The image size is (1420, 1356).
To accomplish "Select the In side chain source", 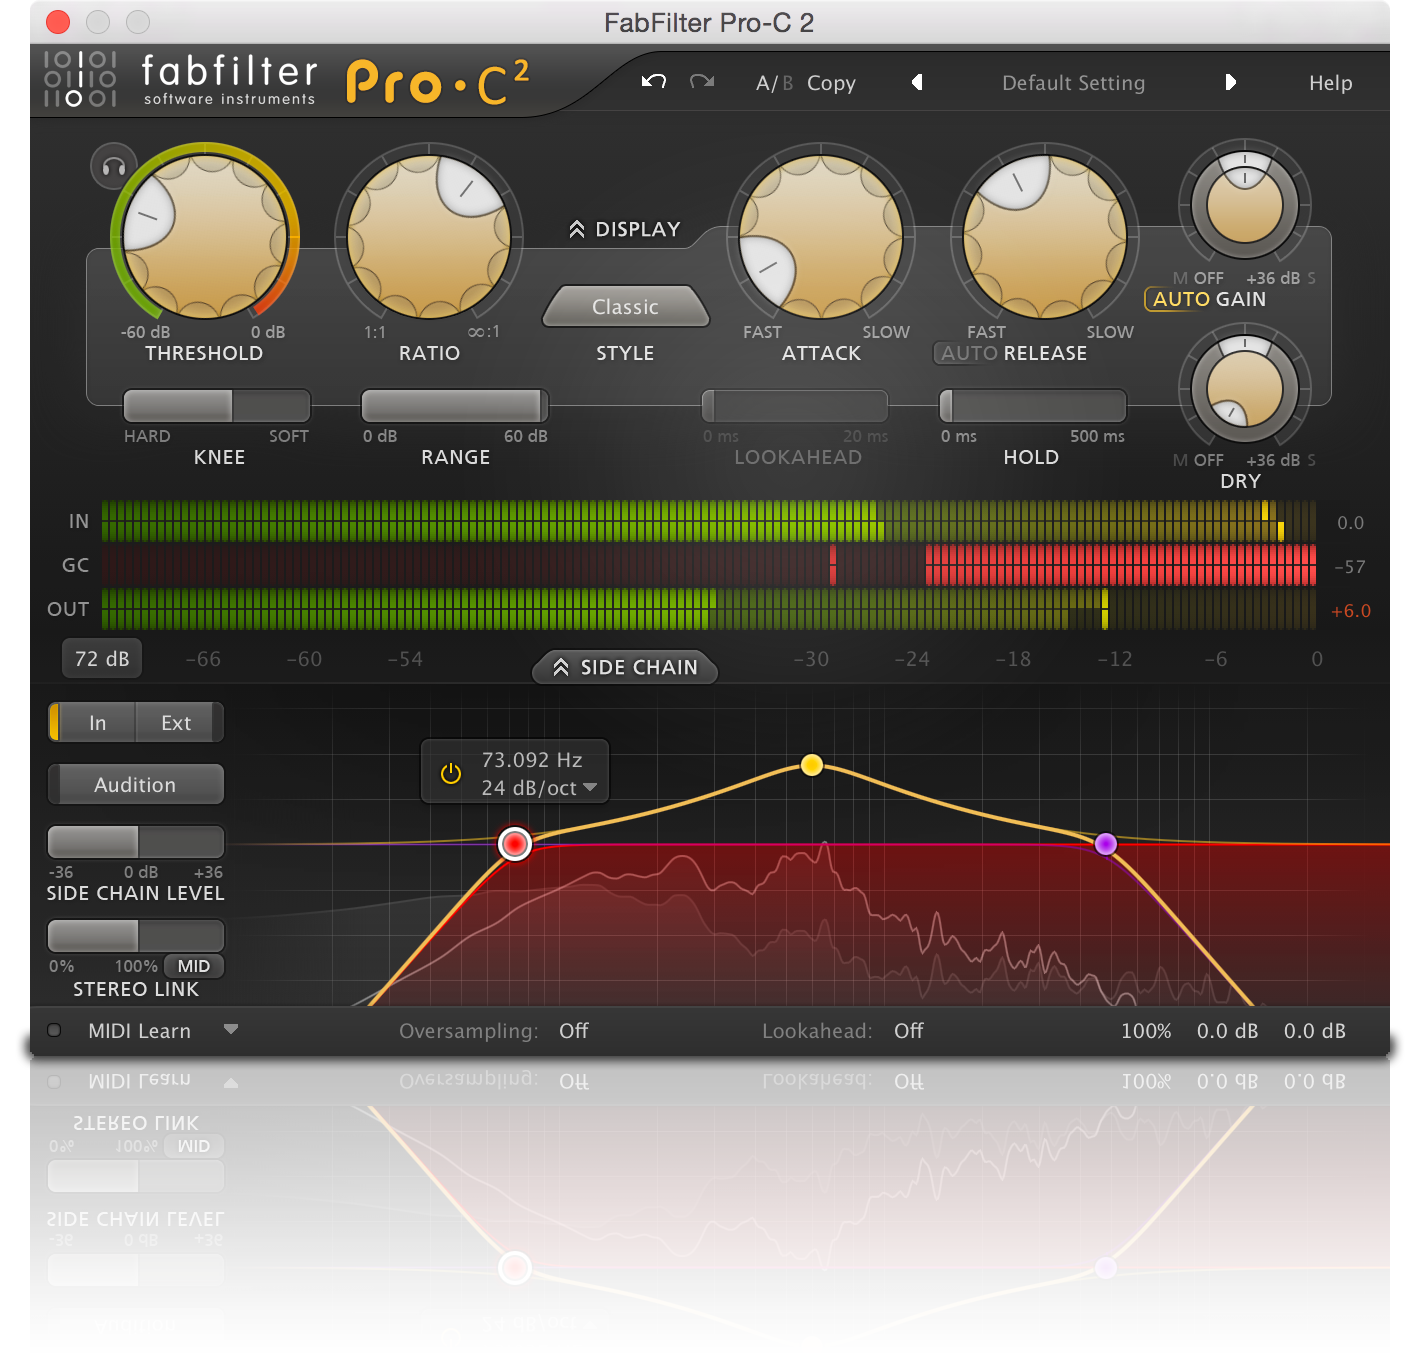I will pos(97,723).
